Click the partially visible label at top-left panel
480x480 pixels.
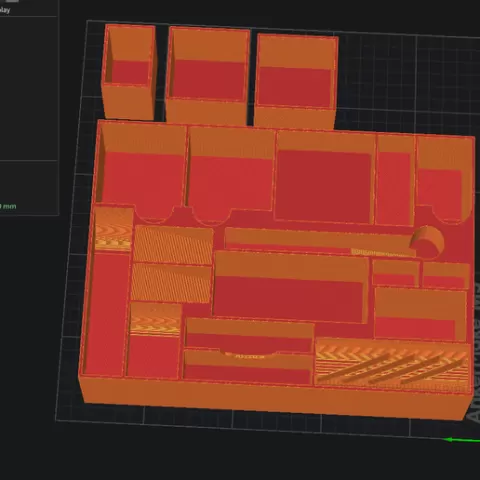point(5,10)
